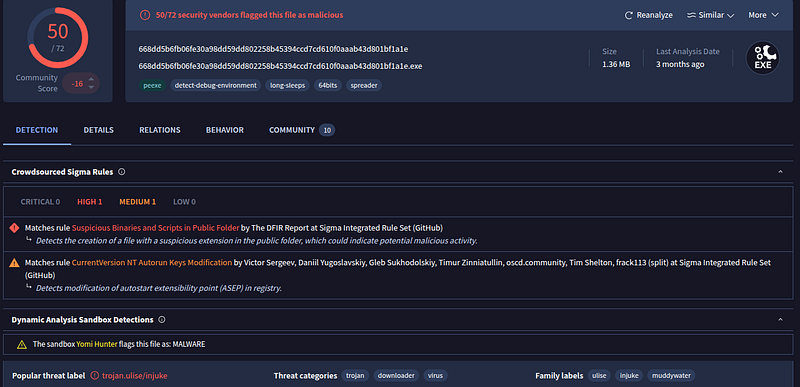Open the Similar dropdown
The width and height of the screenshot is (800, 387).
pyautogui.click(x=711, y=15)
